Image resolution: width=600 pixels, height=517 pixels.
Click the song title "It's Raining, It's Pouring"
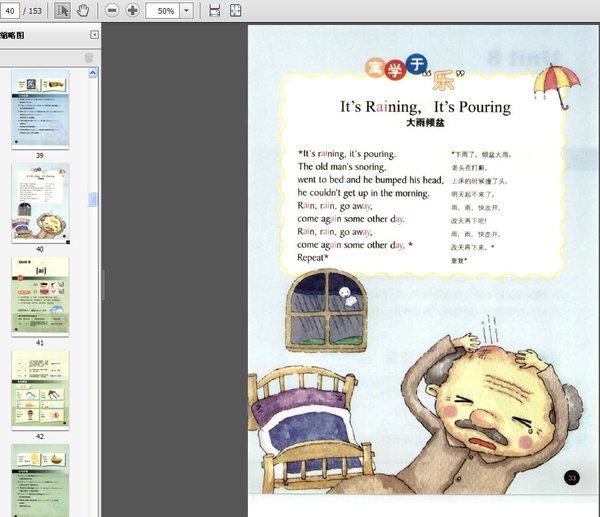click(x=425, y=107)
